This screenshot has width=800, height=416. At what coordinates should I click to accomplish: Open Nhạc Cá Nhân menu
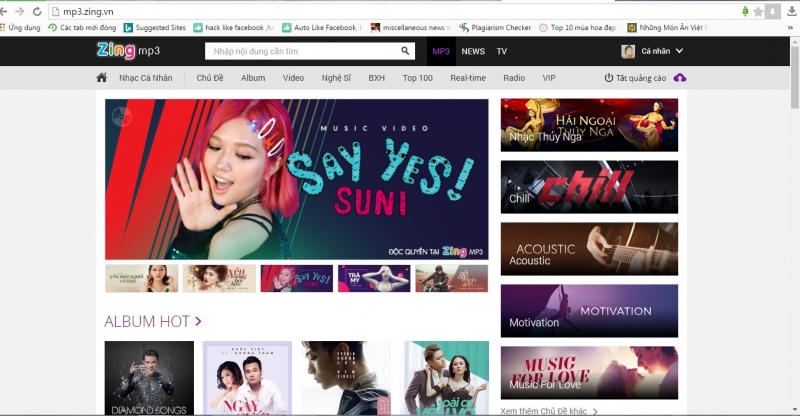[x=145, y=78]
